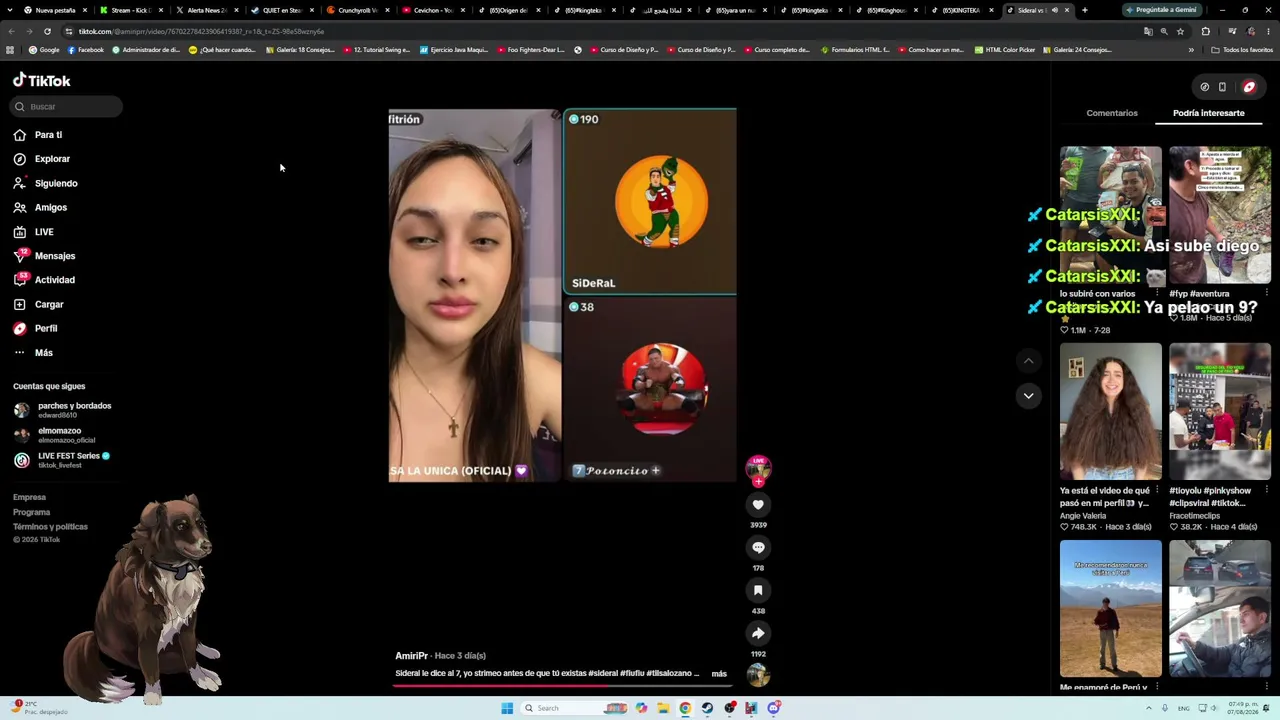Screen dimensions: 1280x720
Task: Like the video with heart icon
Action: [758, 505]
